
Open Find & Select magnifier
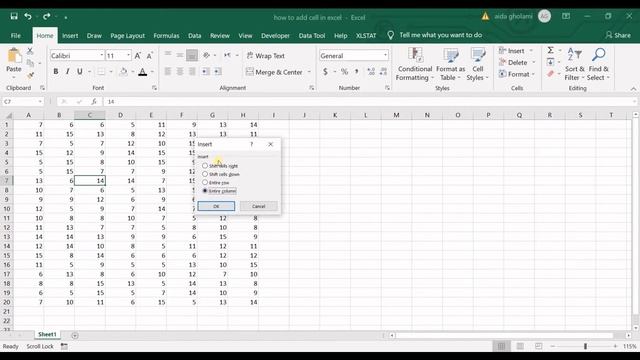pyautogui.click(x=598, y=64)
